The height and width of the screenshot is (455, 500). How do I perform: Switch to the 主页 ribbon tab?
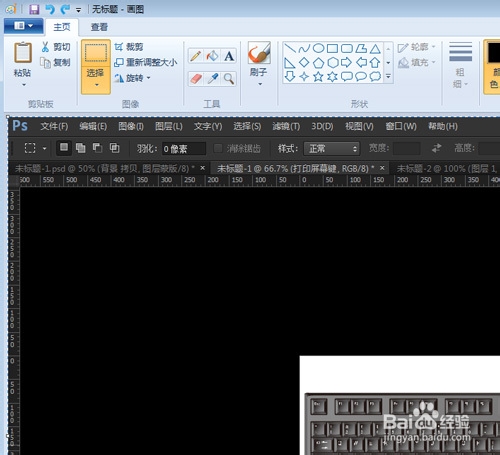pyautogui.click(x=62, y=27)
